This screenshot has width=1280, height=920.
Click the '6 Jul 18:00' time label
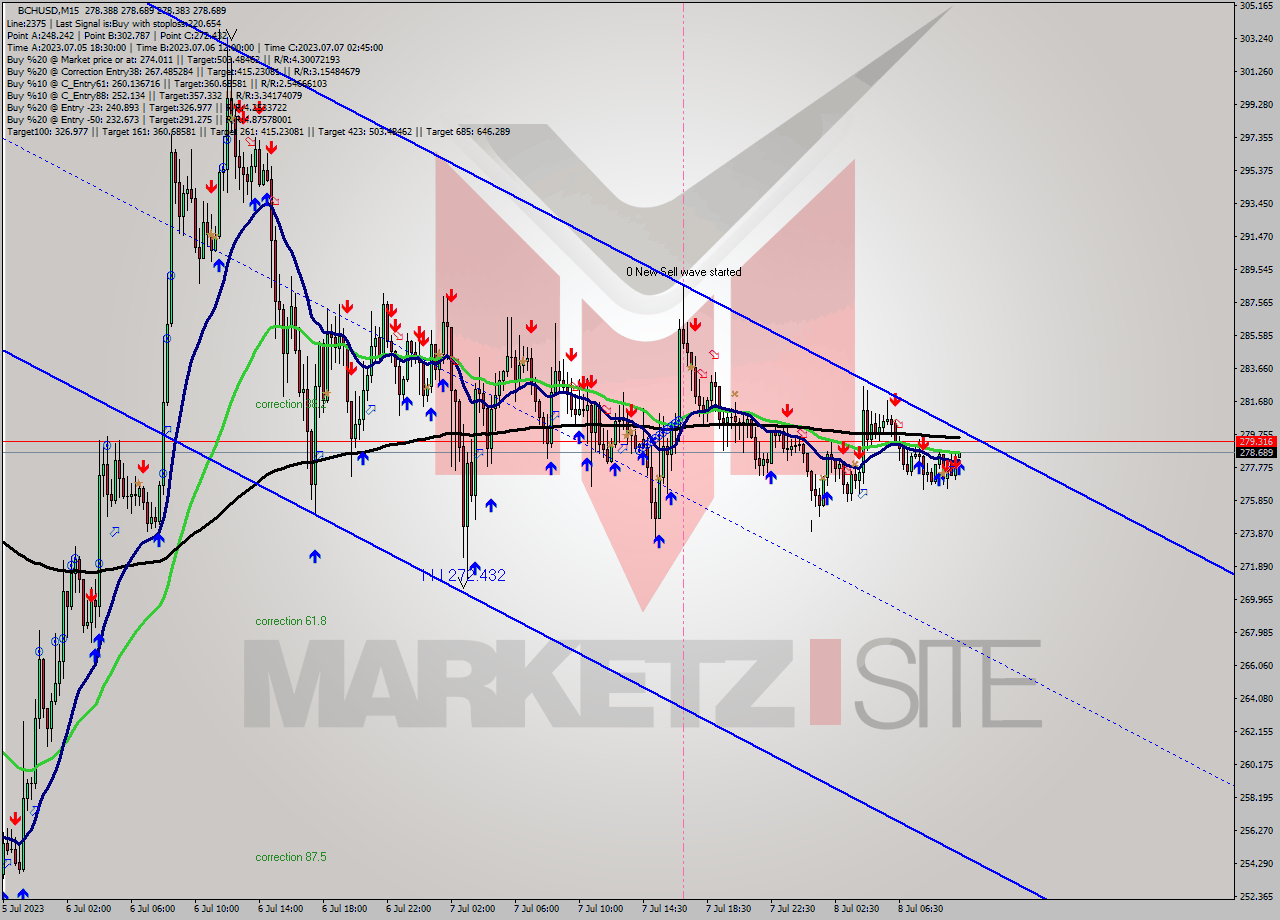click(x=344, y=910)
